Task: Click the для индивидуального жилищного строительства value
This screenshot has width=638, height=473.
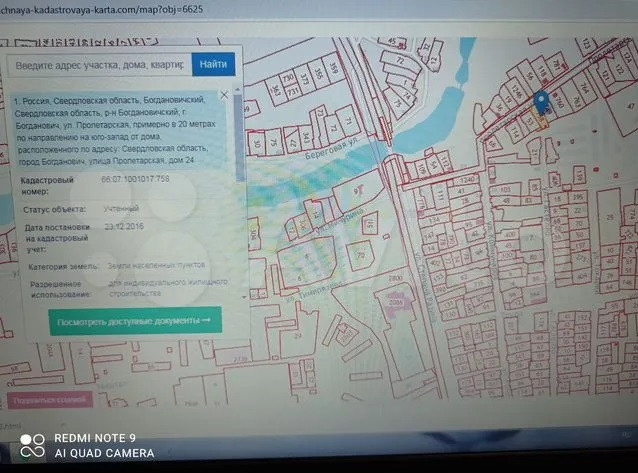Action: pos(168,287)
